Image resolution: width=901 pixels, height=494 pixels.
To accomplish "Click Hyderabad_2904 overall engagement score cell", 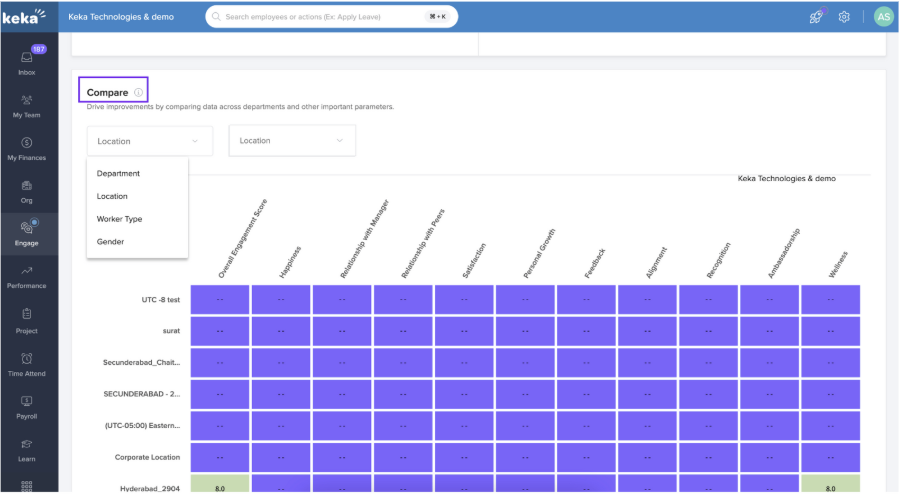I will click(220, 486).
